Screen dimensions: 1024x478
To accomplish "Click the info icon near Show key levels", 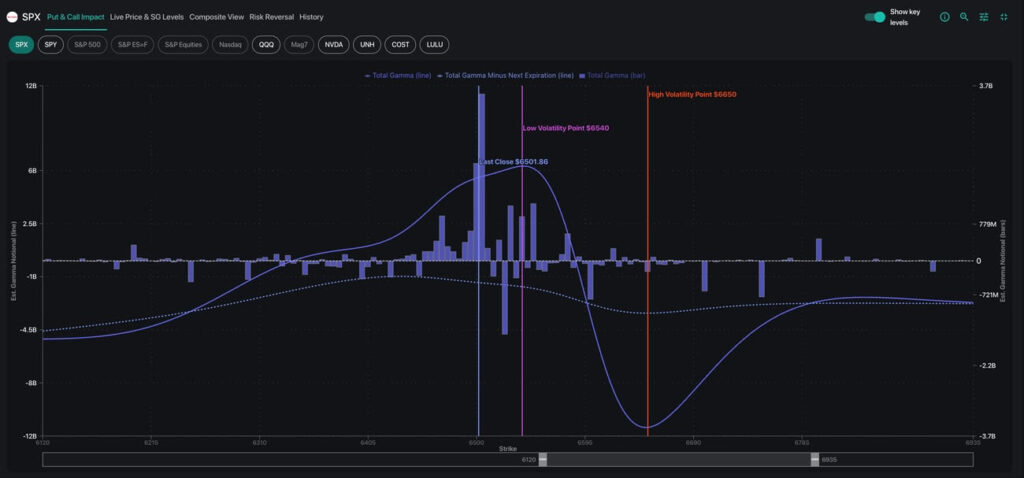I will click(944, 17).
